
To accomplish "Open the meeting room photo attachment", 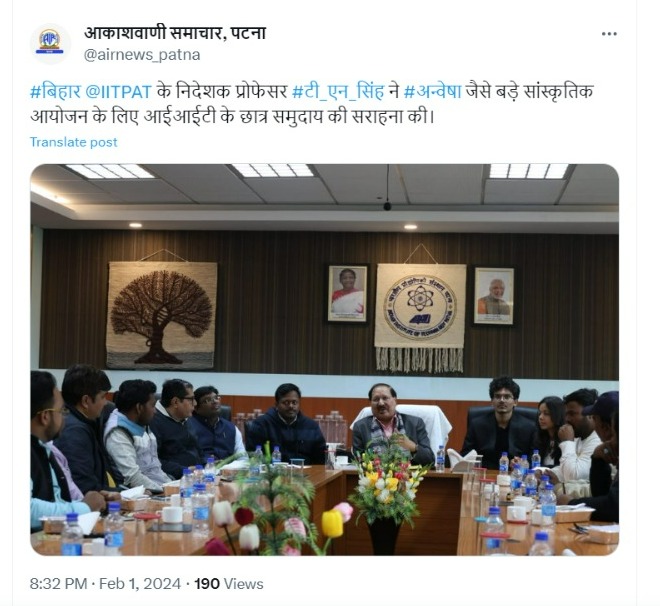I will (x=325, y=360).
